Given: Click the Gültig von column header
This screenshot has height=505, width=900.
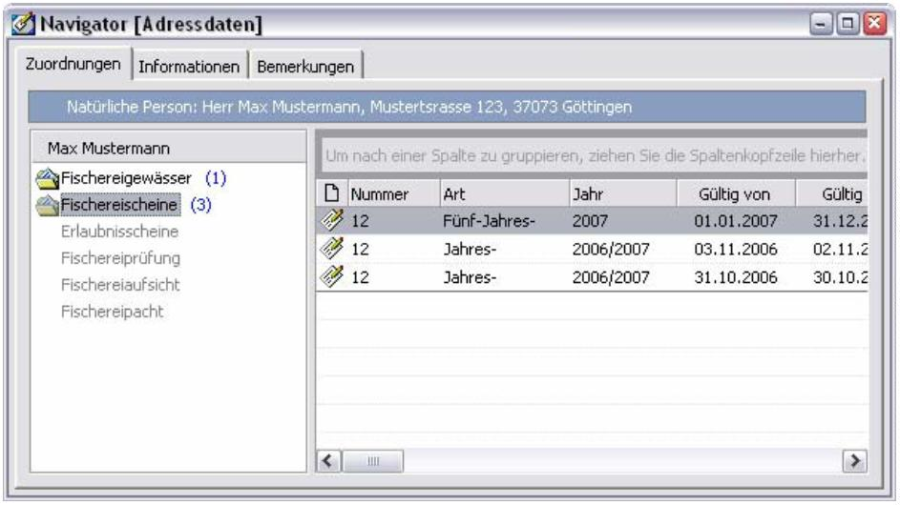Looking at the screenshot, I should (728, 192).
